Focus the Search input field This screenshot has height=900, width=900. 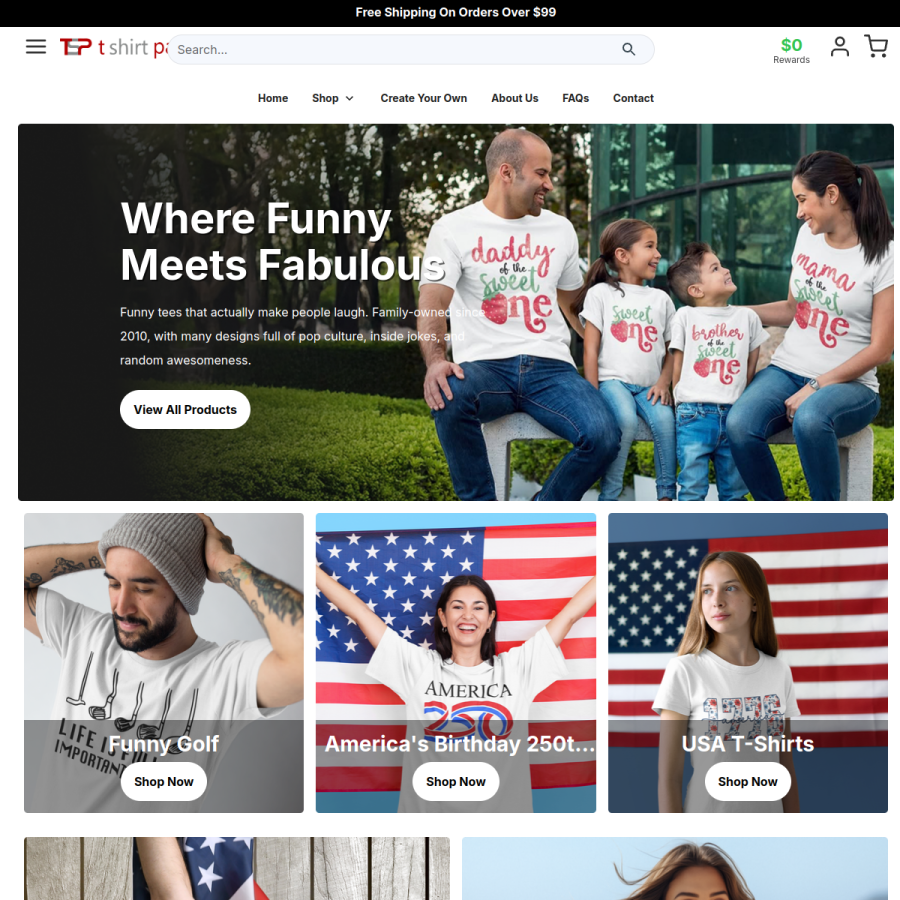410,49
